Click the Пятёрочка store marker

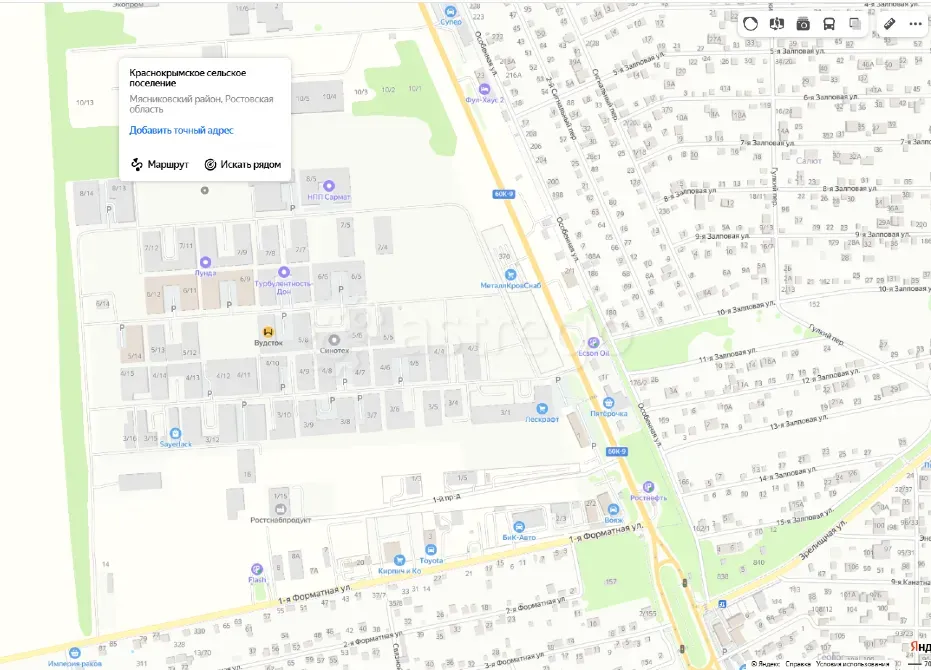[x=598, y=401]
